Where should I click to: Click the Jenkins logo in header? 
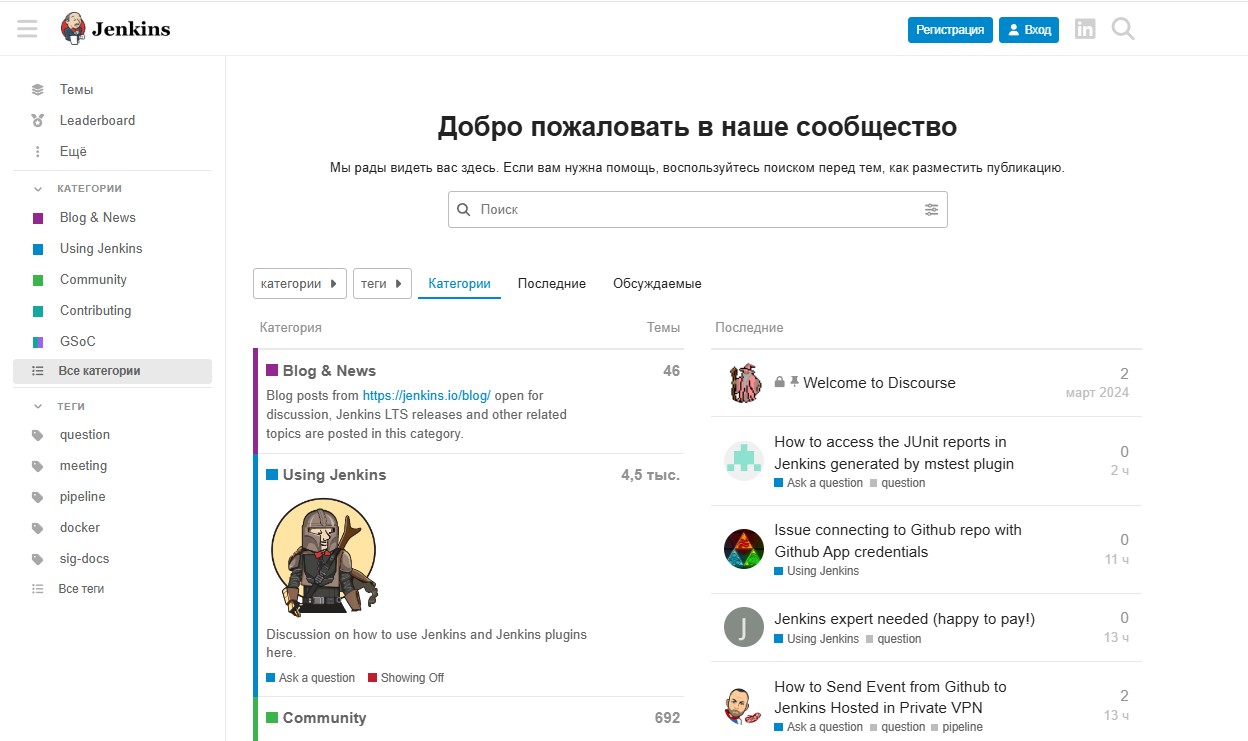tap(115, 29)
